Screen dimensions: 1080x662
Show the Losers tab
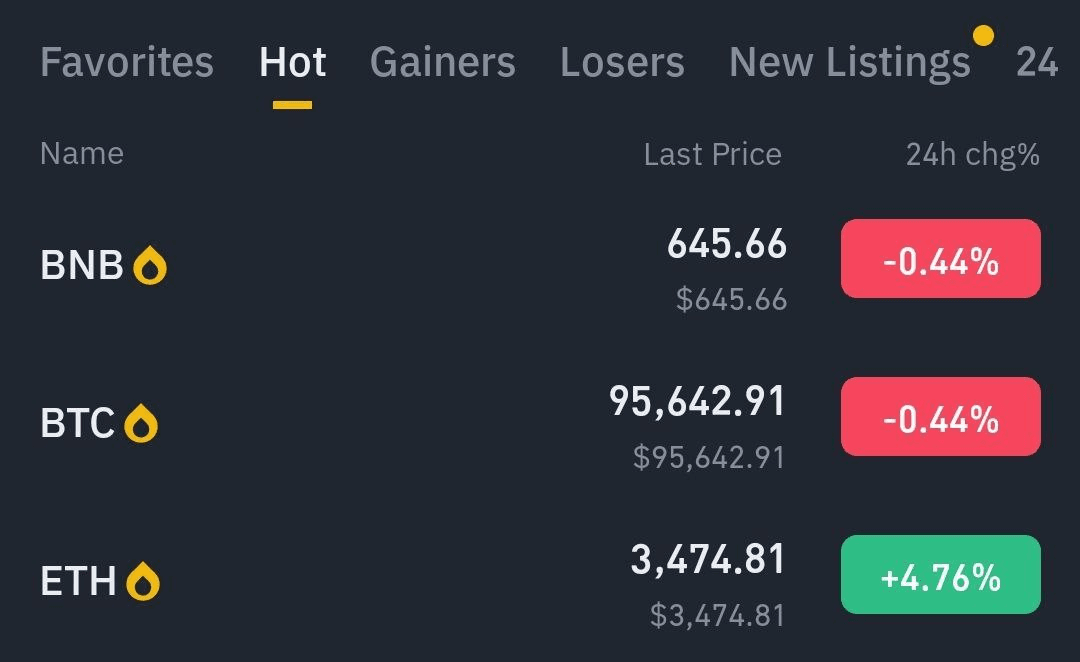(x=622, y=63)
